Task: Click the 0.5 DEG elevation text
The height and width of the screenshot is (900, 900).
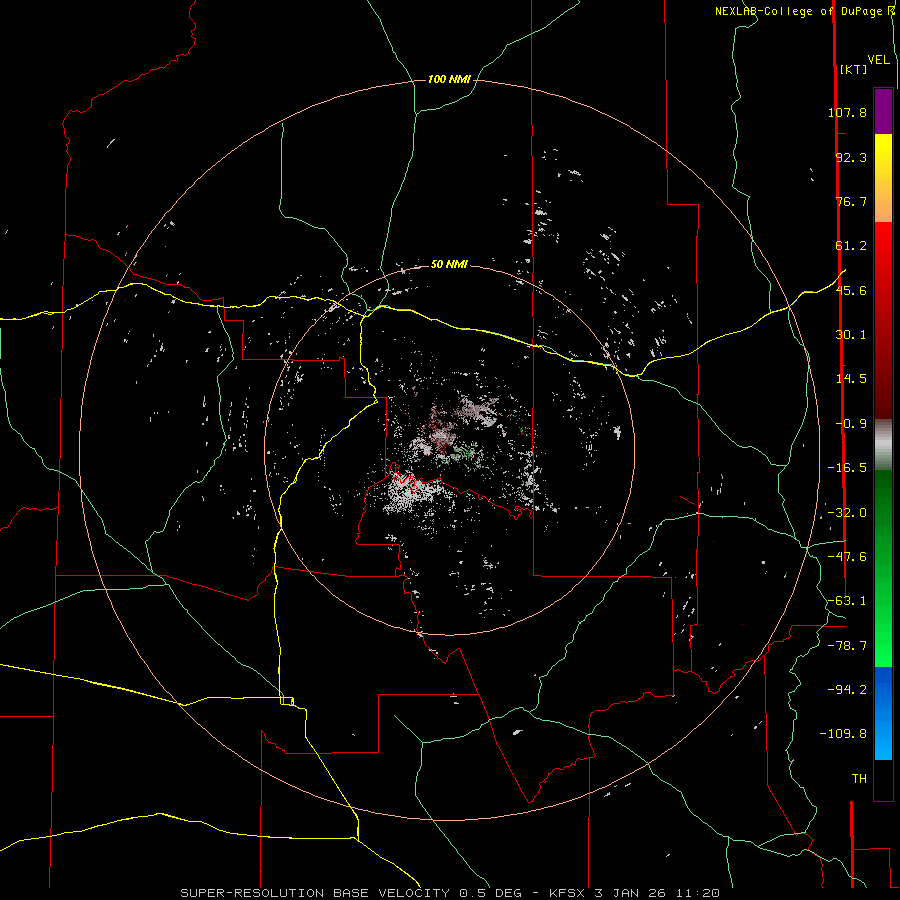Action: [x=490, y=893]
